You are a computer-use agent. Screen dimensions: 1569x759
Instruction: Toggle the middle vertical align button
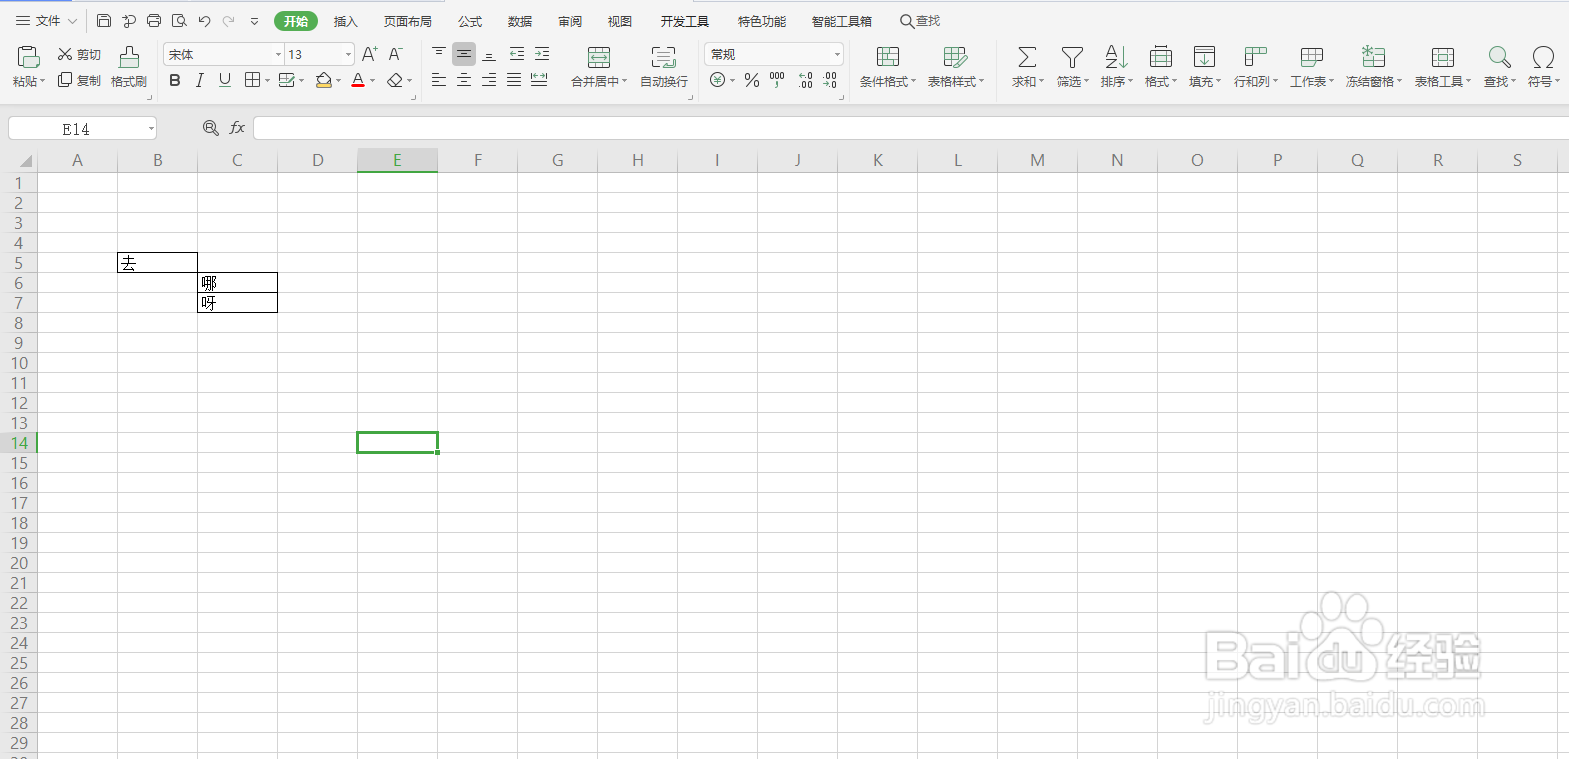(464, 54)
